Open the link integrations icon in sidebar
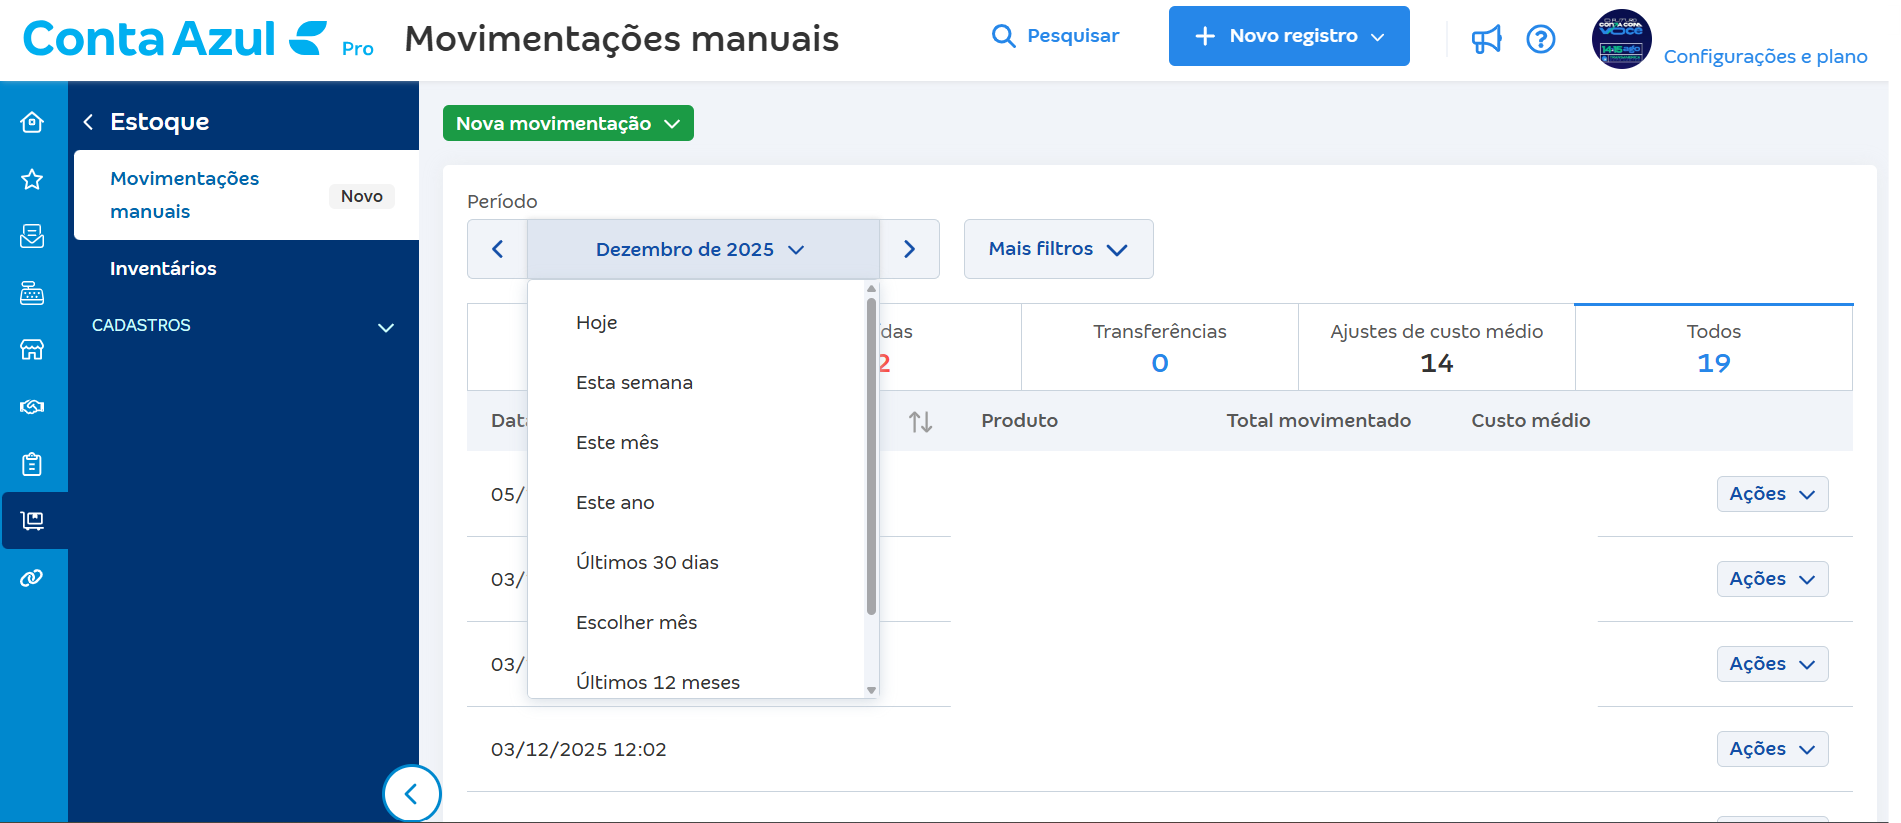This screenshot has height=823, width=1901. (x=32, y=578)
